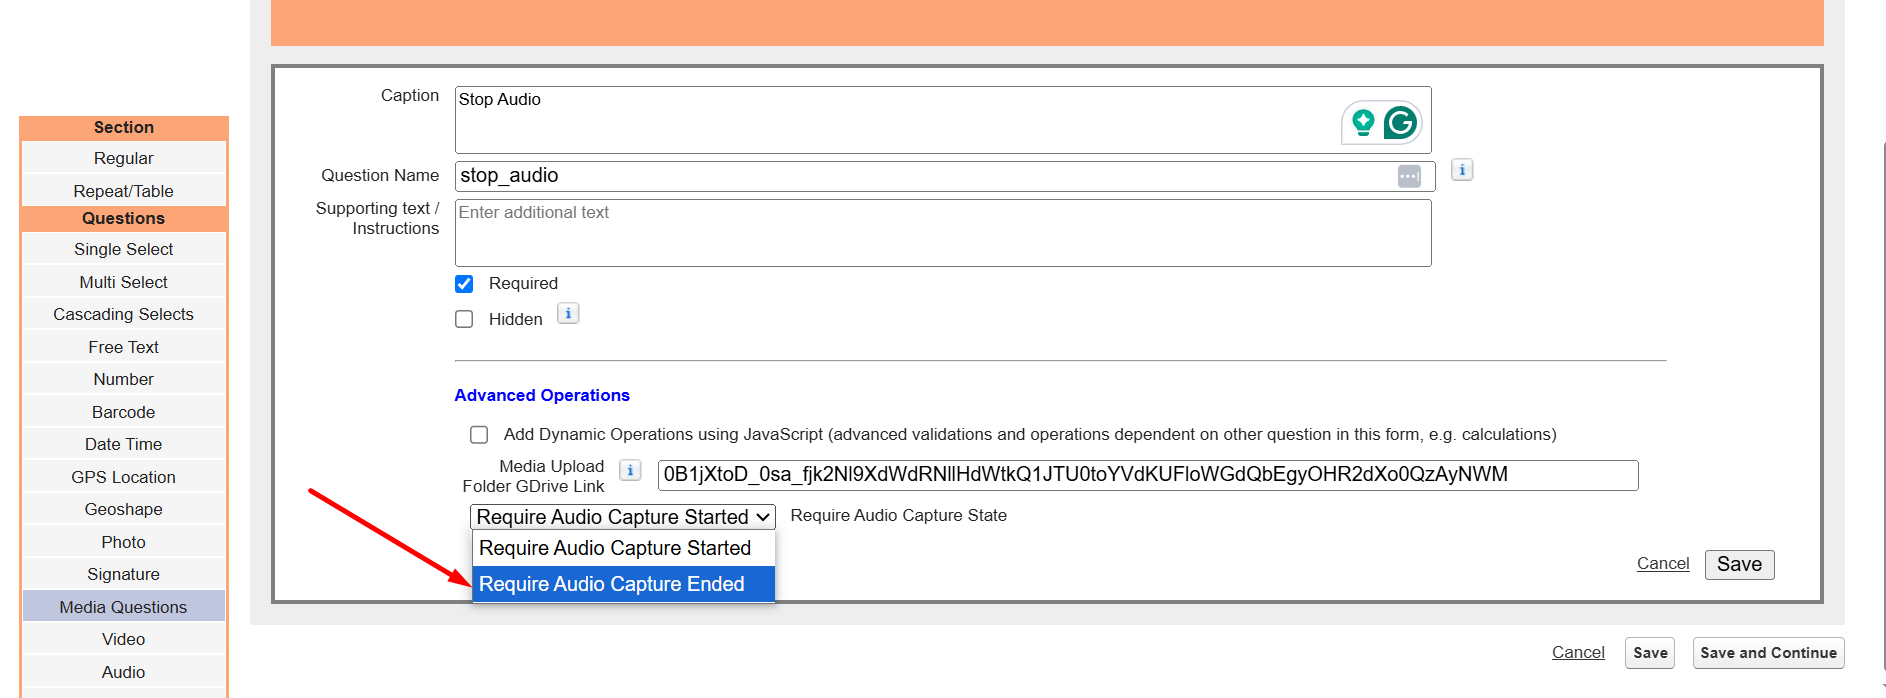Viewport: 1886px width, 698px height.
Task: Add a Cascading Selects question
Action: point(124,314)
